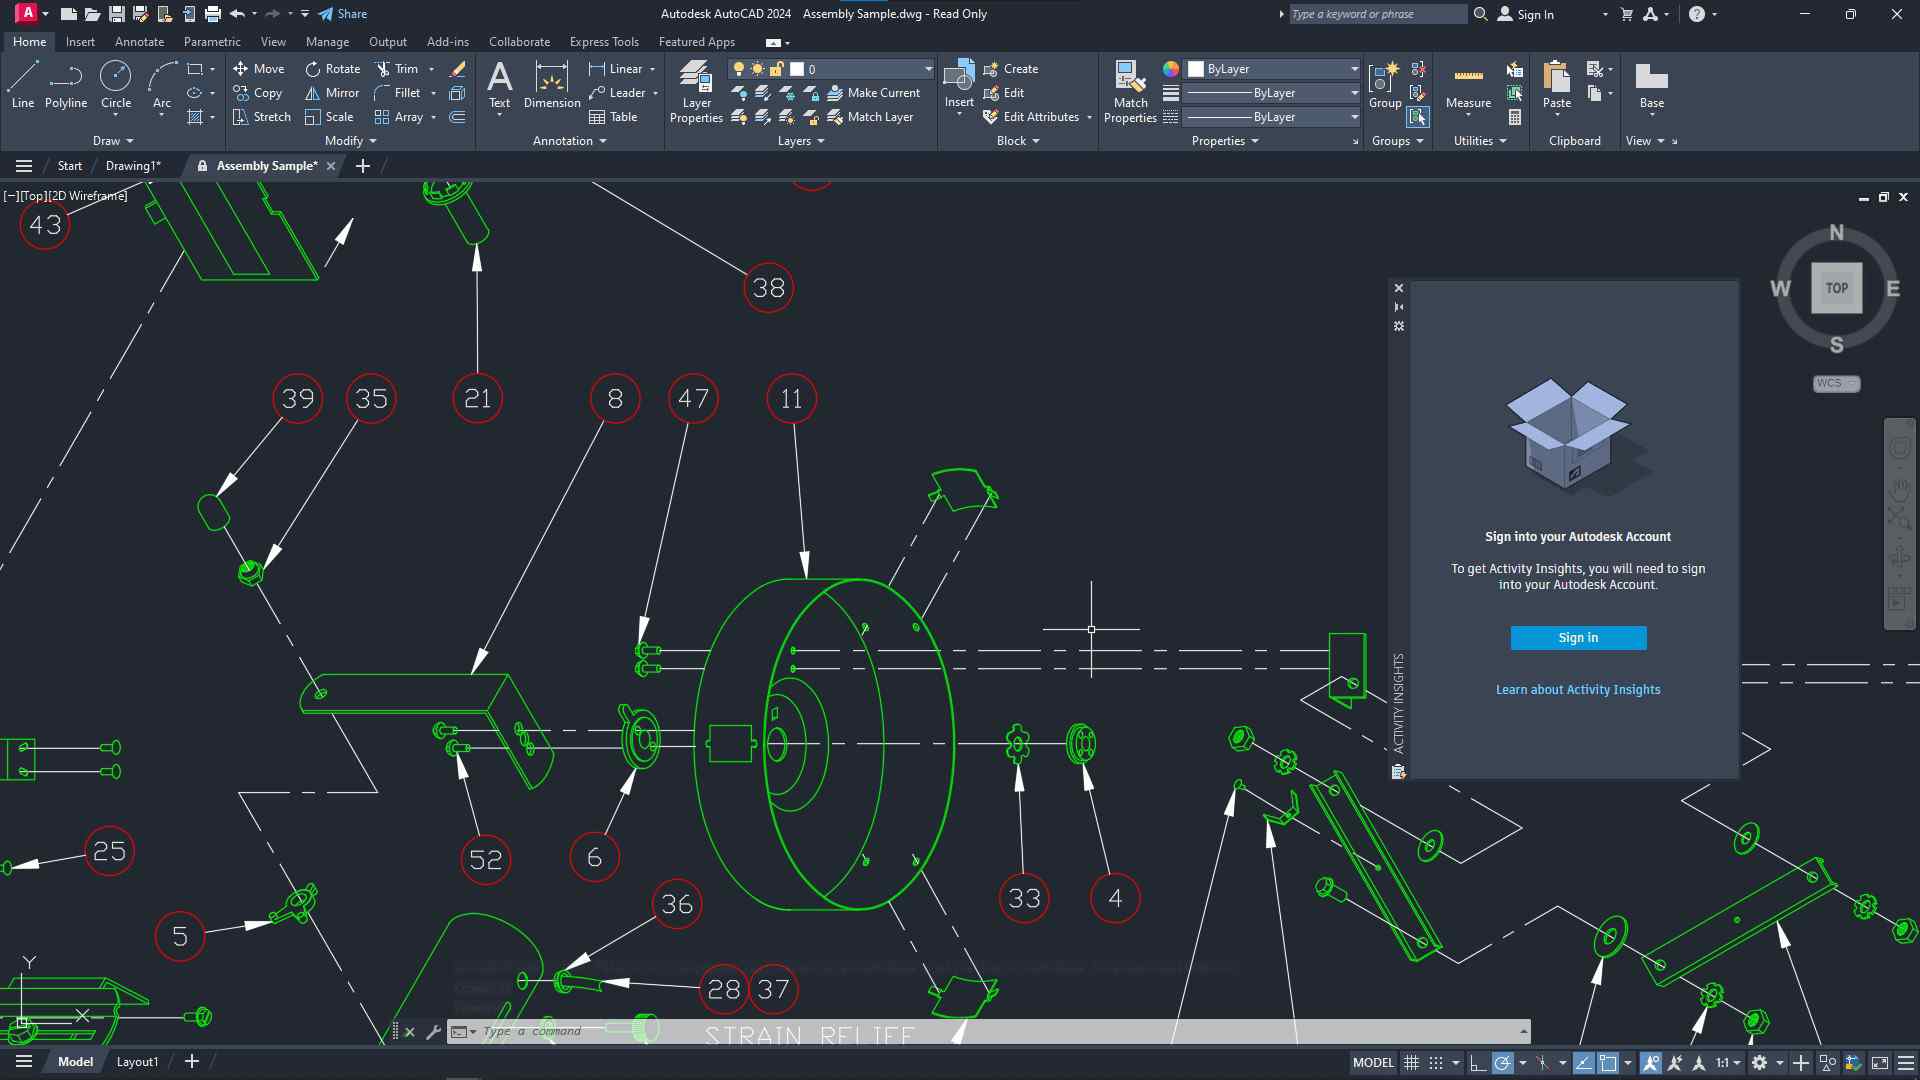Screen dimensions: 1920x1080
Task: Open Learn about Activity Insights link
Action: click(1578, 690)
